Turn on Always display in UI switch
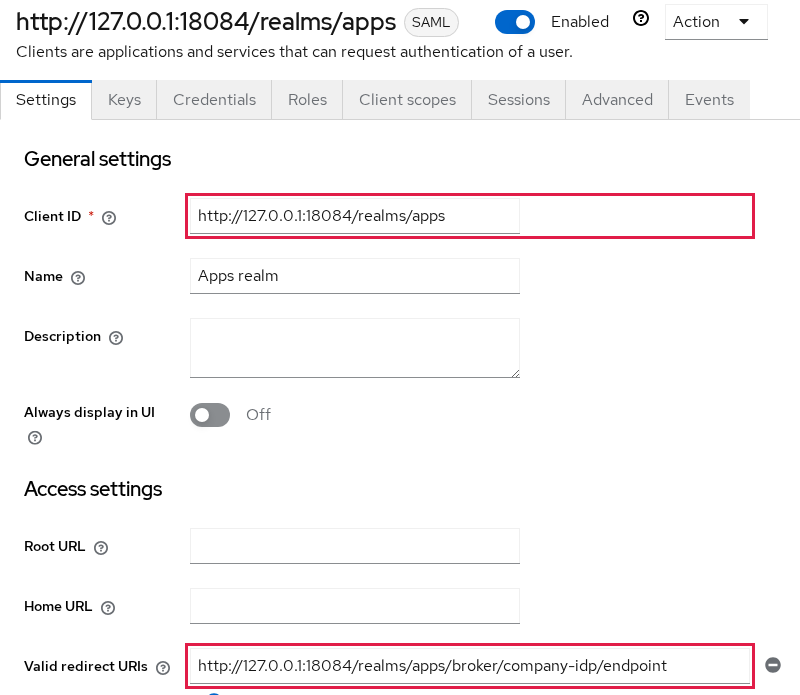This screenshot has width=800, height=695. [x=210, y=415]
